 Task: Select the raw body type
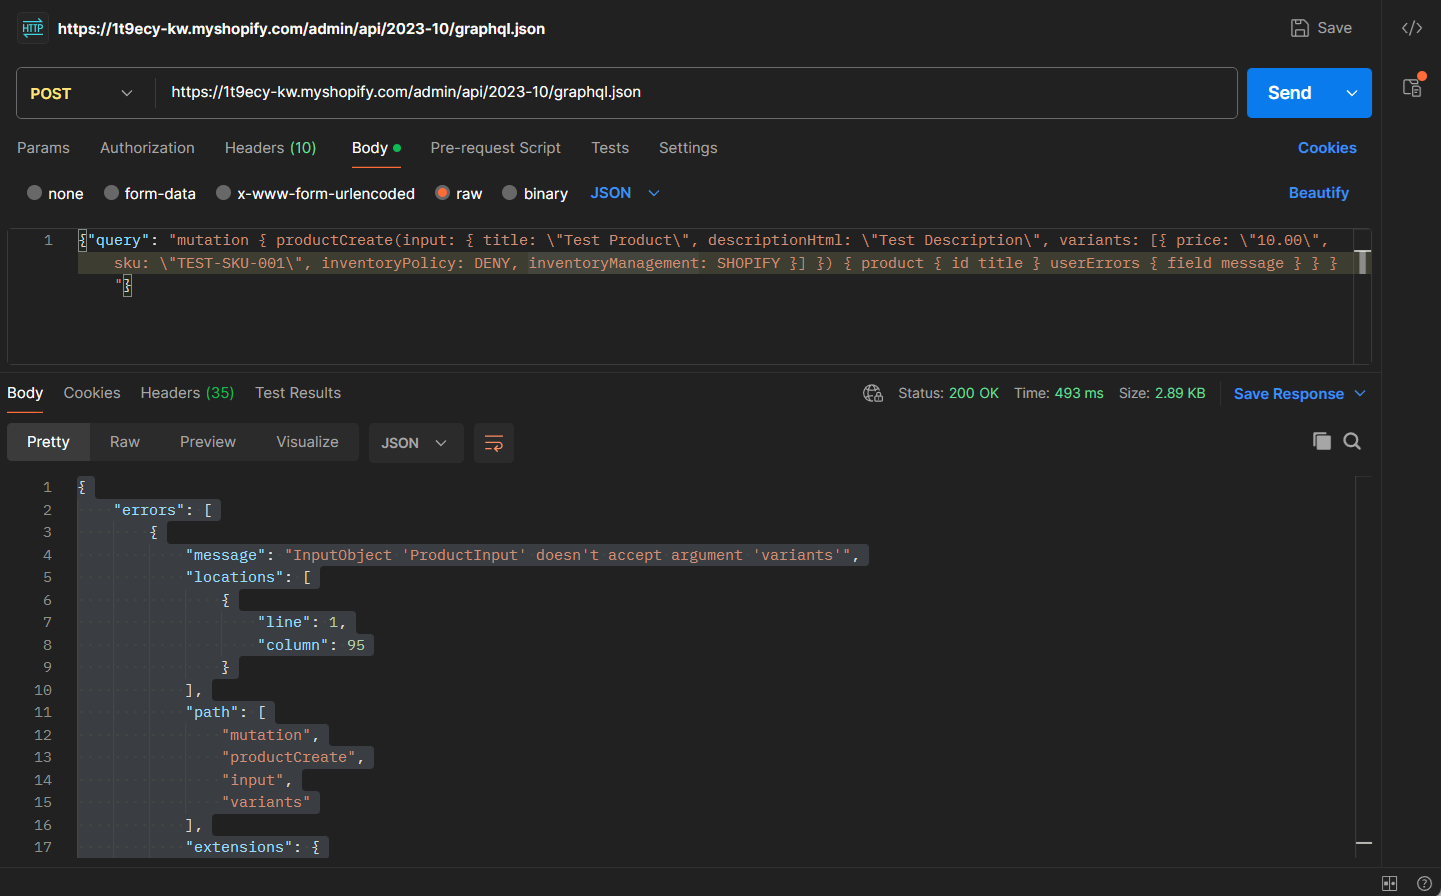459,193
